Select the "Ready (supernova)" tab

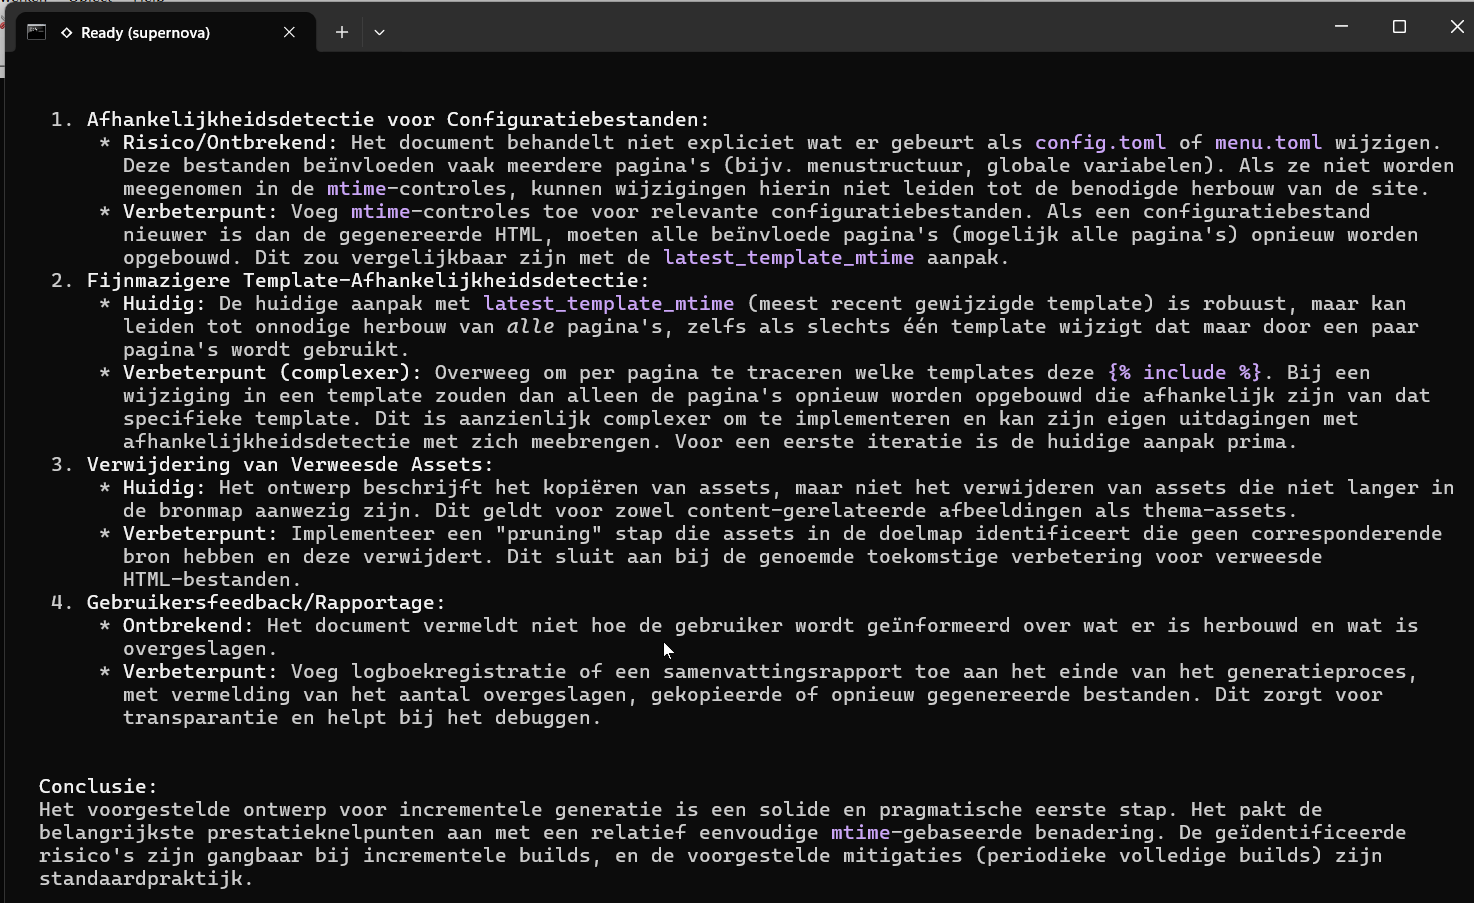click(145, 33)
